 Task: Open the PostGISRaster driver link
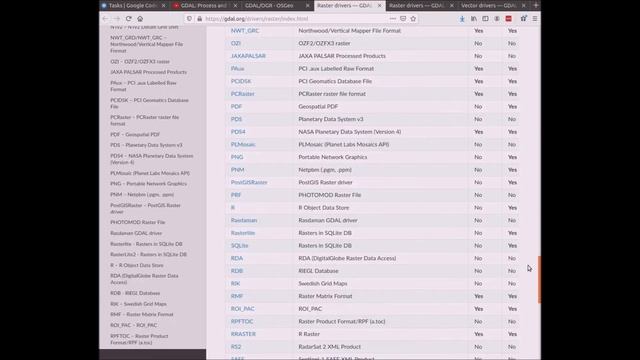point(249,182)
